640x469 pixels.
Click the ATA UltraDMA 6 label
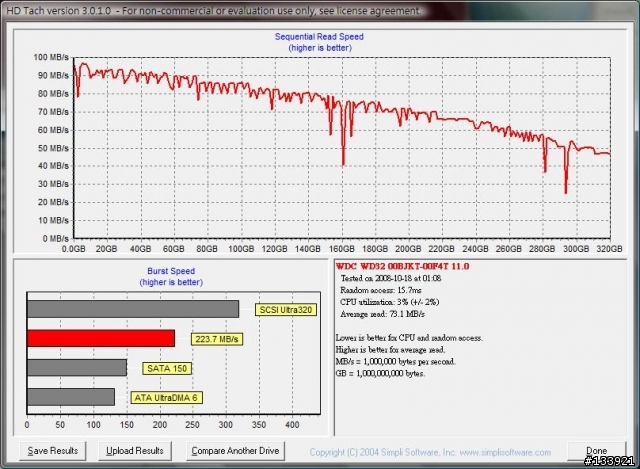[x=166, y=398]
